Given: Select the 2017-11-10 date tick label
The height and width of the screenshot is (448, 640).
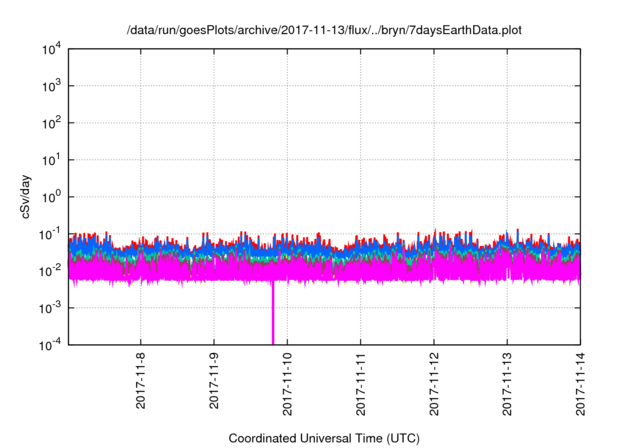Looking at the screenshot, I should (x=287, y=384).
